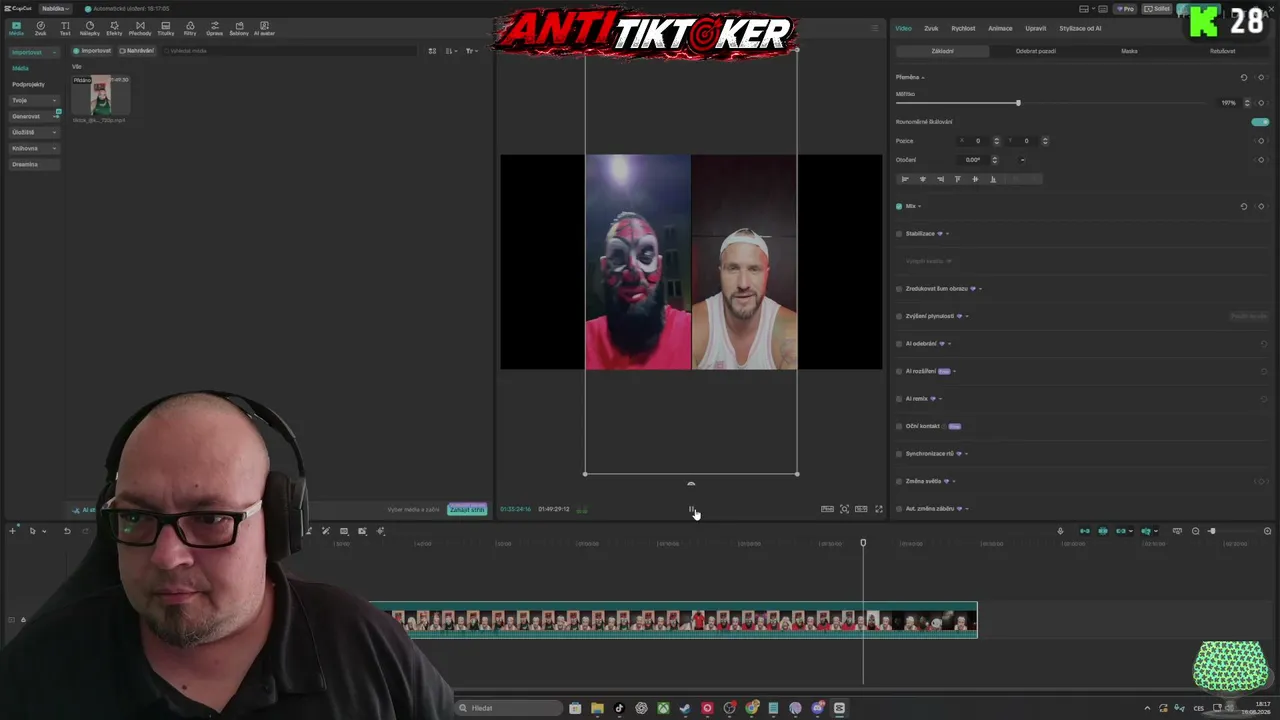The width and height of the screenshot is (1280, 720).
Task: Toggle Rovnoměrné škálování uniform scale switch
Action: 1260,122
